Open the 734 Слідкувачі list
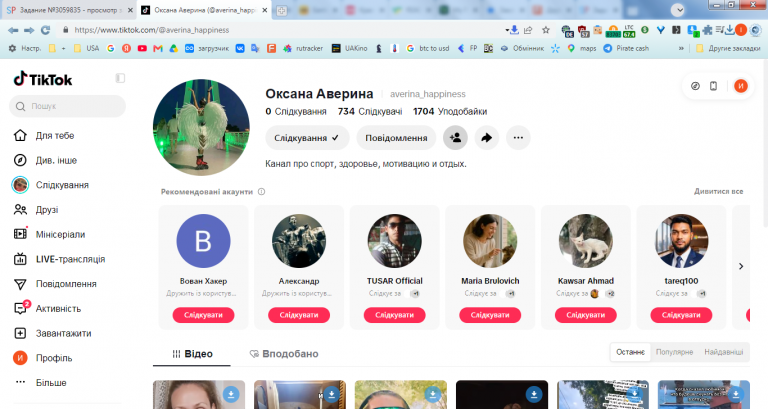 pos(370,112)
